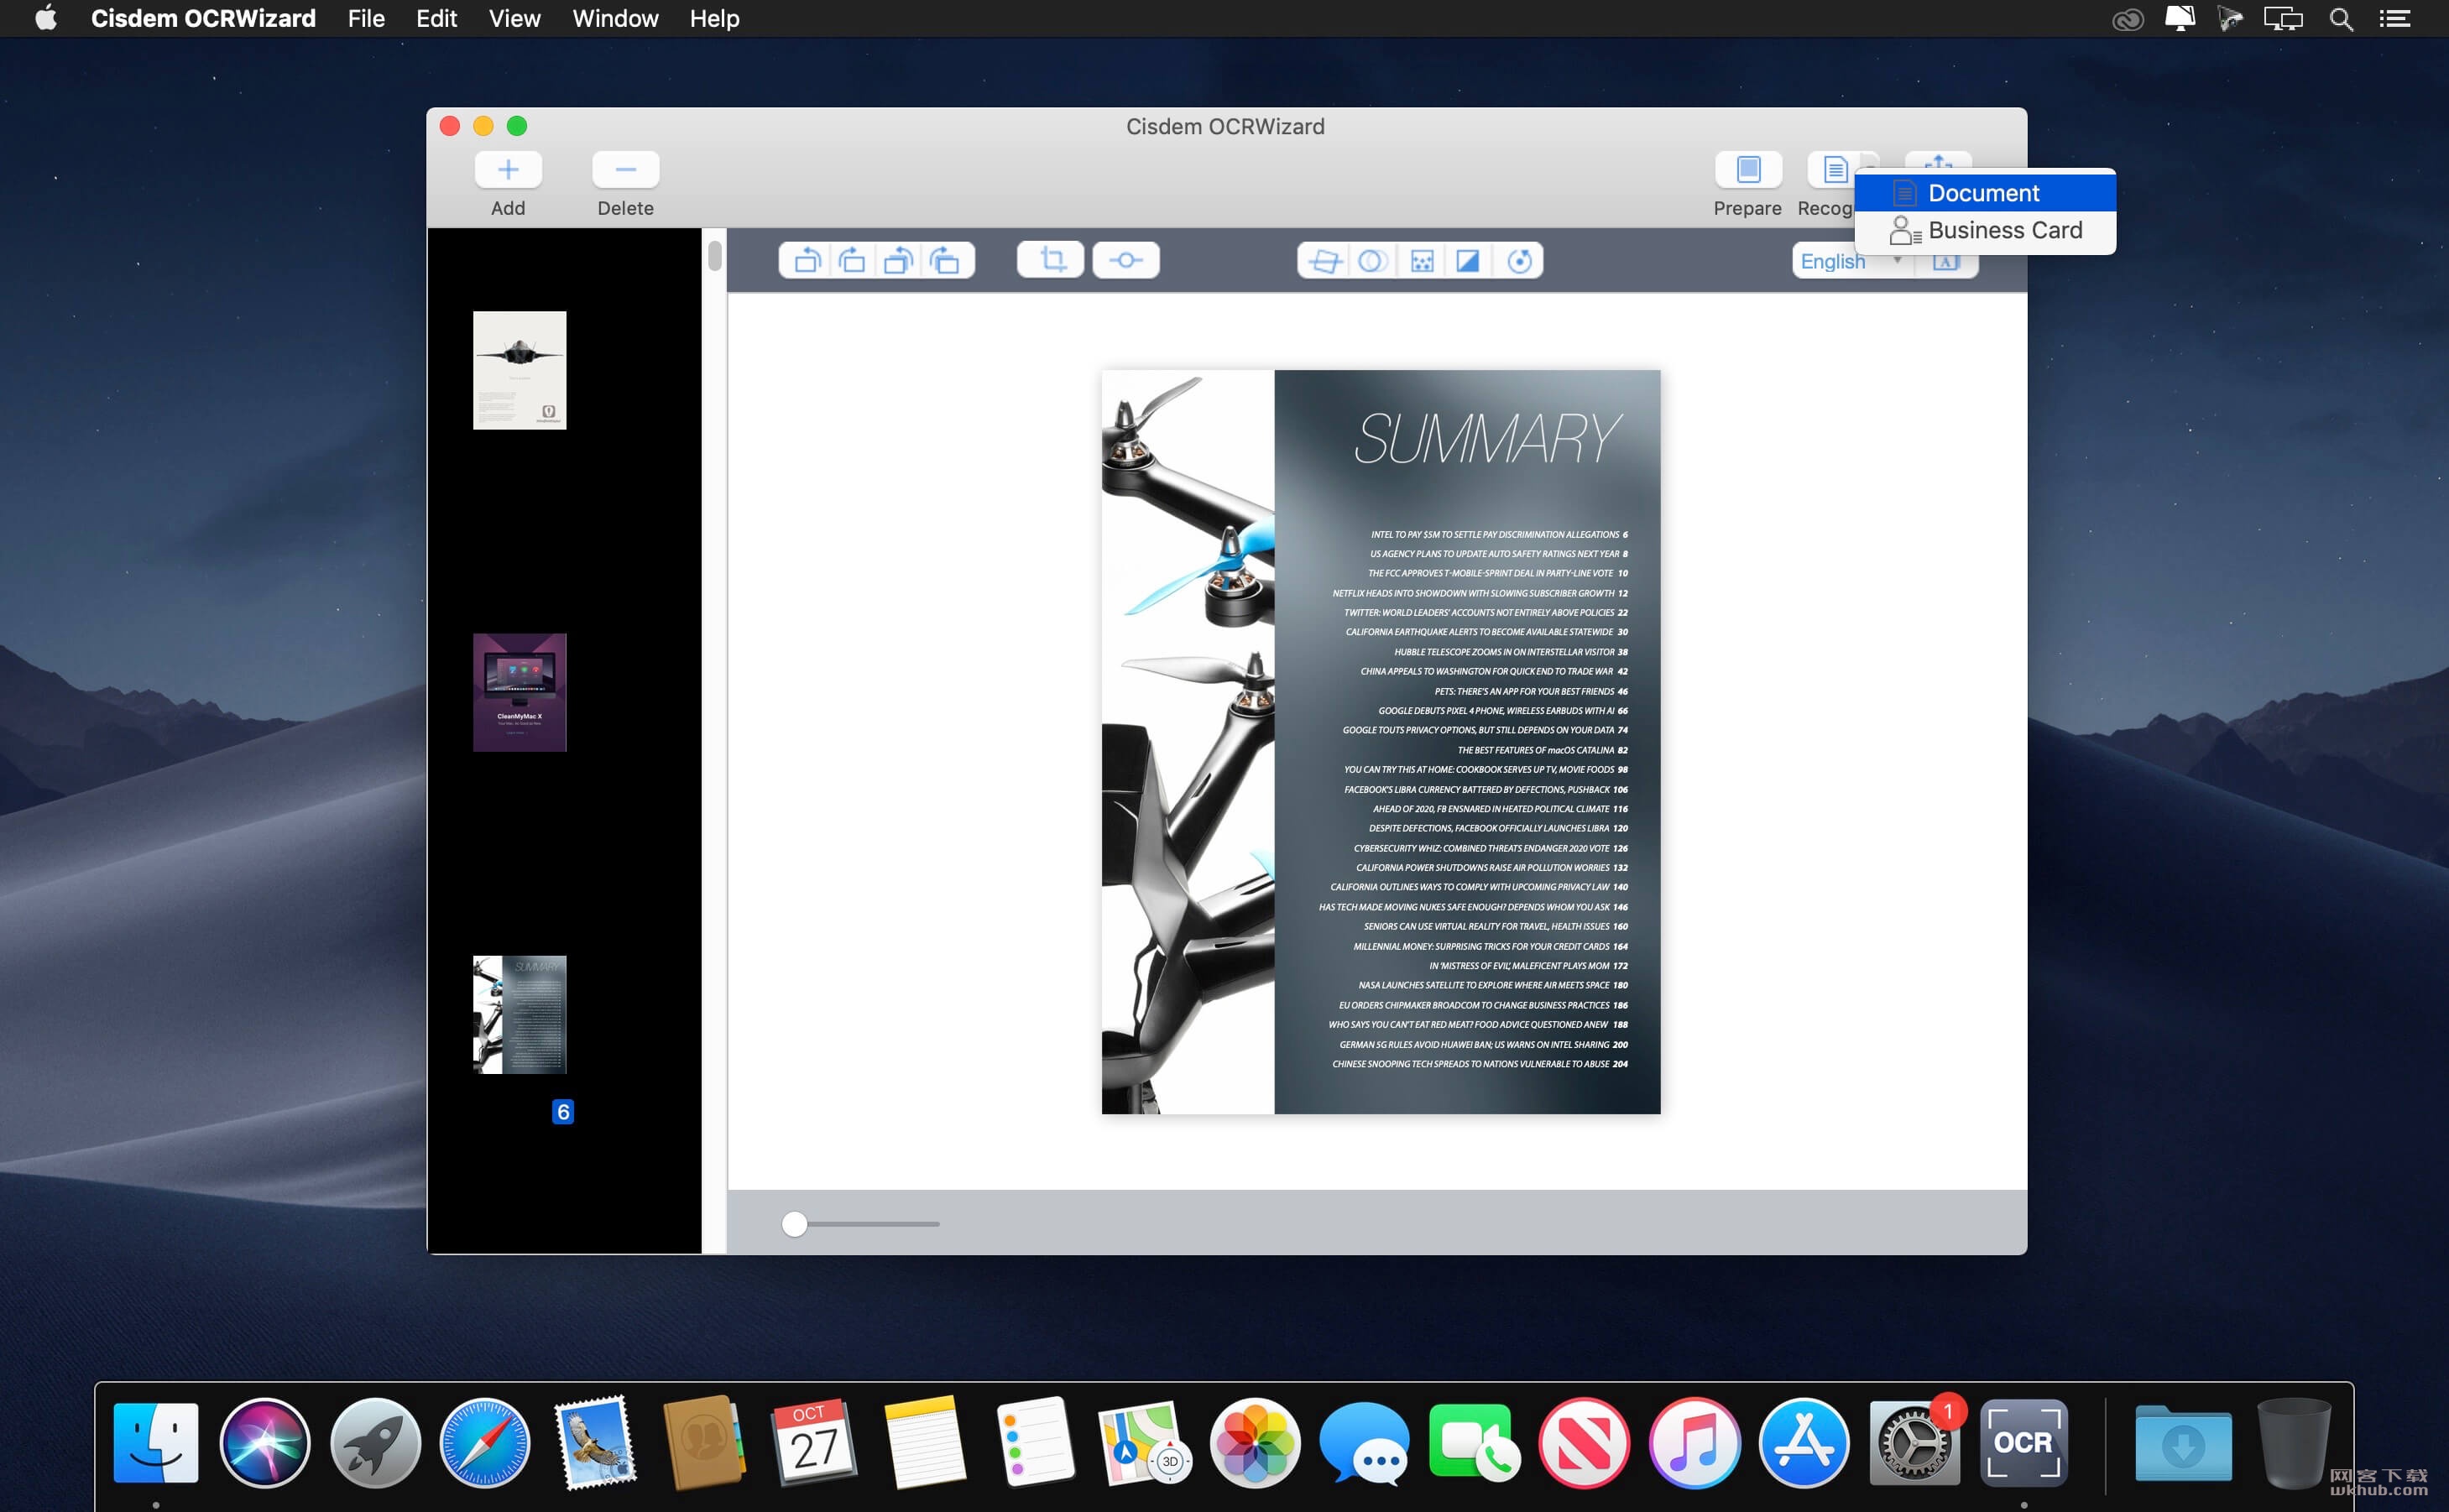Image resolution: width=2449 pixels, height=1512 pixels.
Task: Rotate all pages right
Action: pyautogui.click(x=945, y=261)
